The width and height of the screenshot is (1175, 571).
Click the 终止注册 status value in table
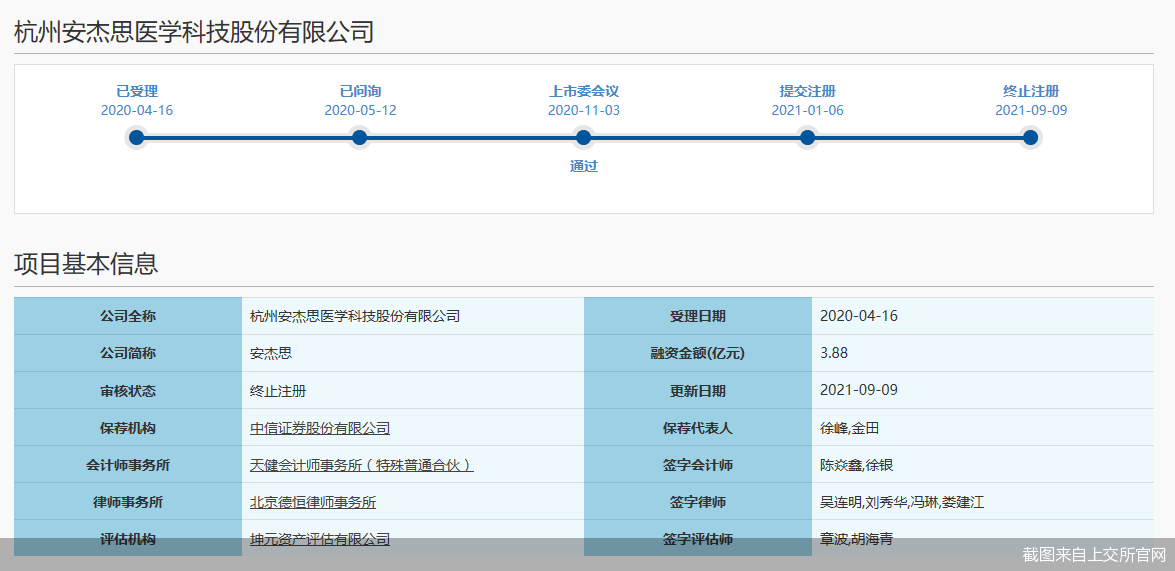pos(278,390)
